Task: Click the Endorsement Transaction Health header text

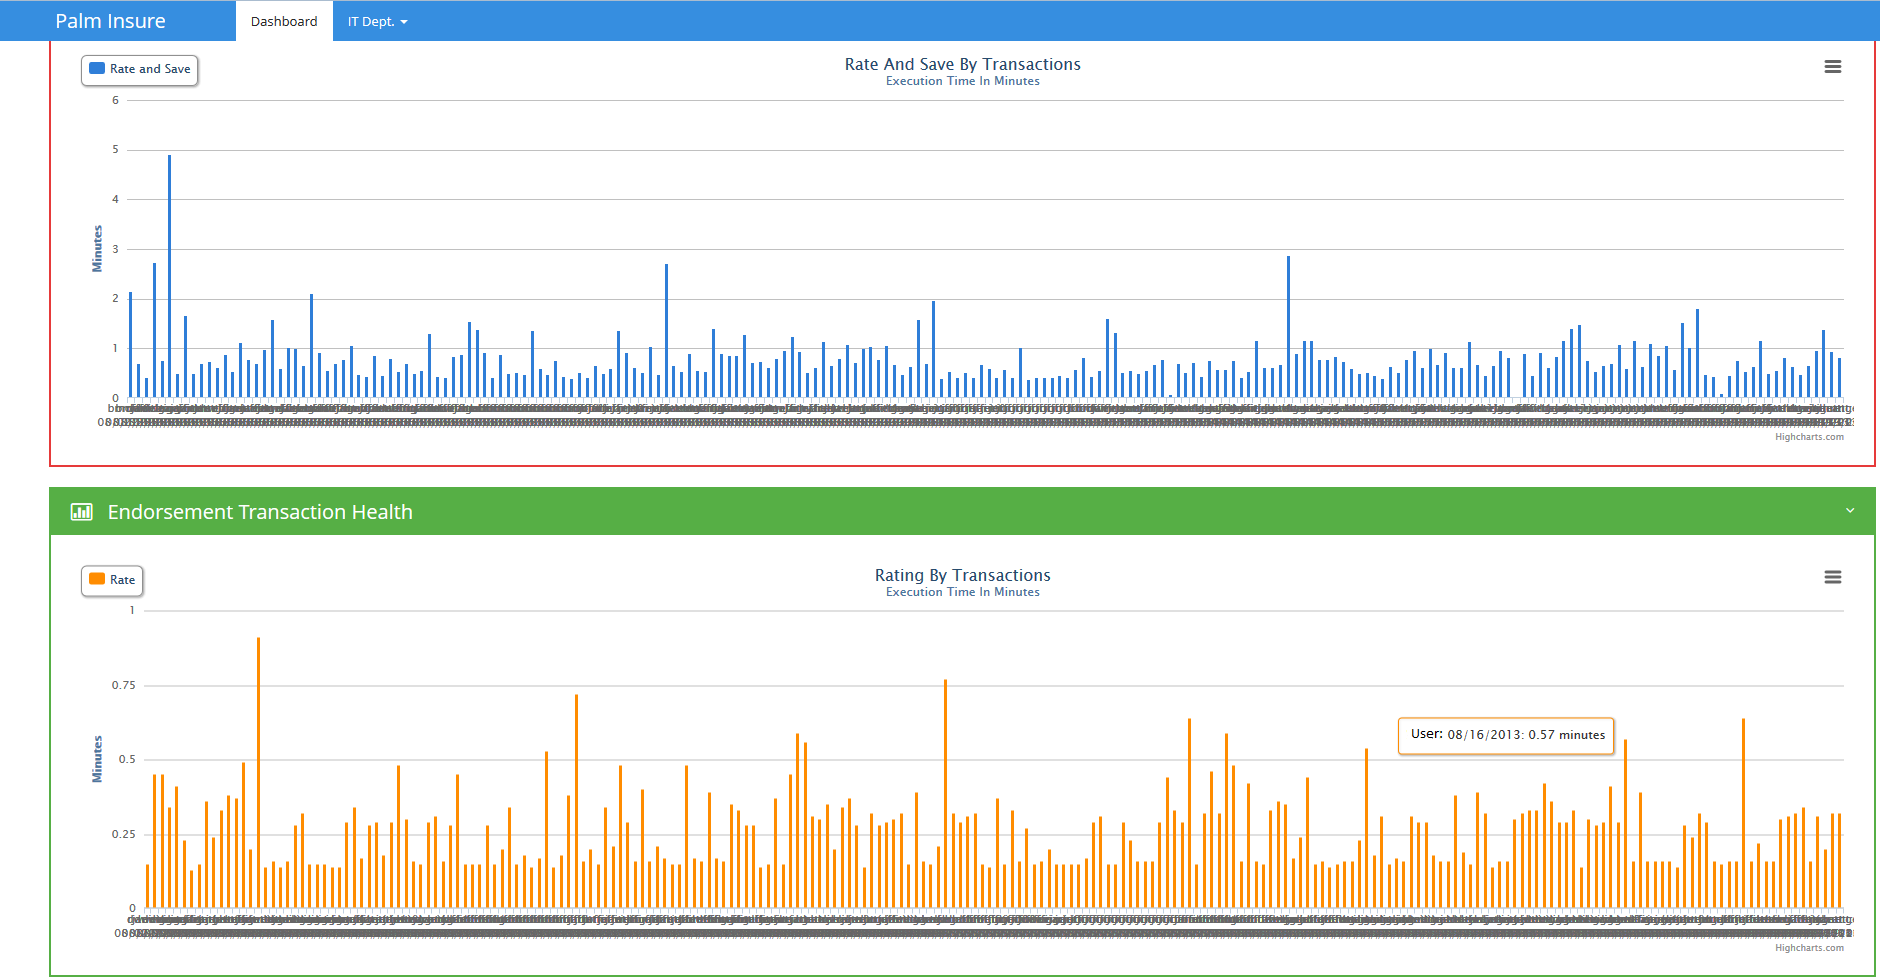Action: 260,512
